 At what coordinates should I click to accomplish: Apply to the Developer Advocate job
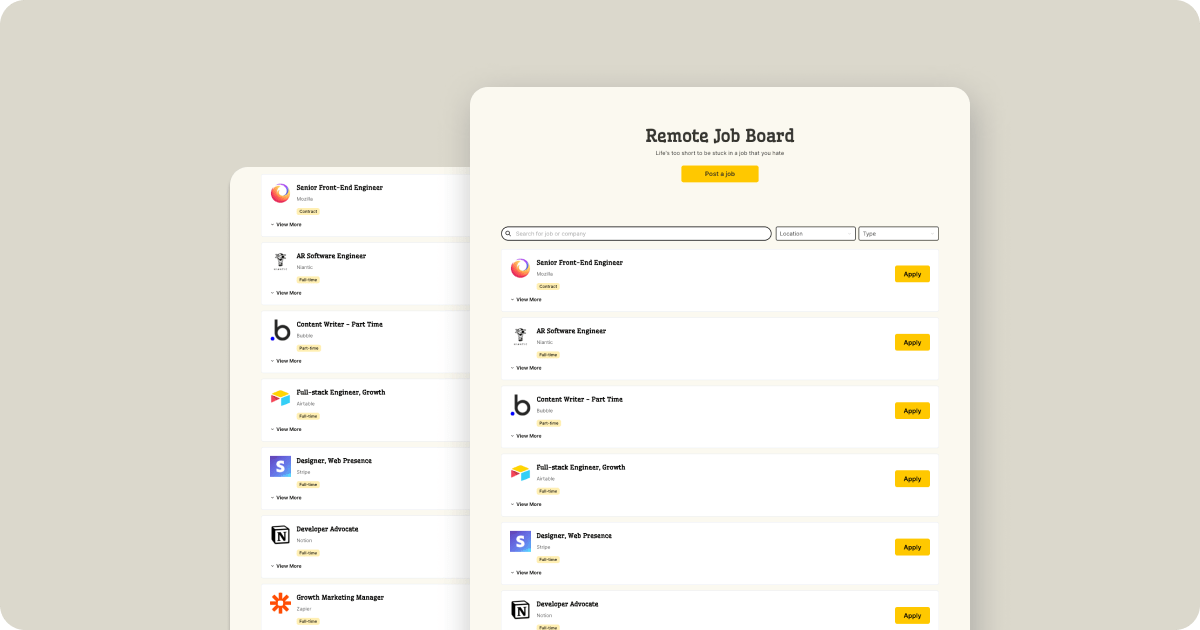(912, 615)
